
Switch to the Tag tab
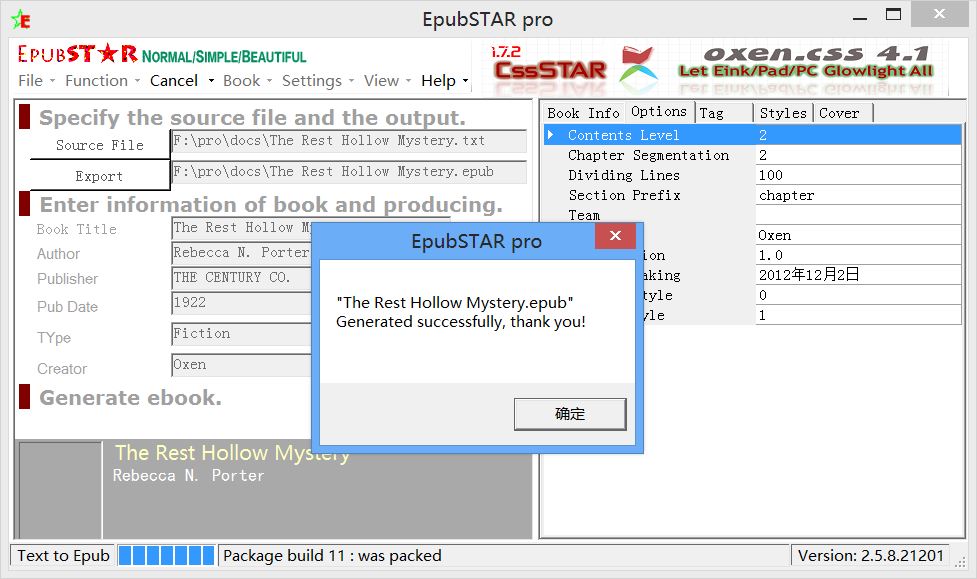724,113
